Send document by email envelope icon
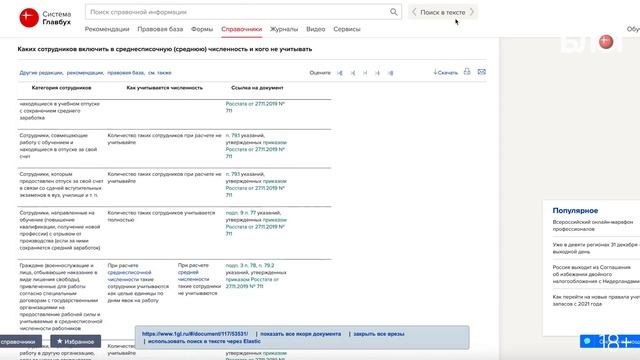 [x=482, y=72]
